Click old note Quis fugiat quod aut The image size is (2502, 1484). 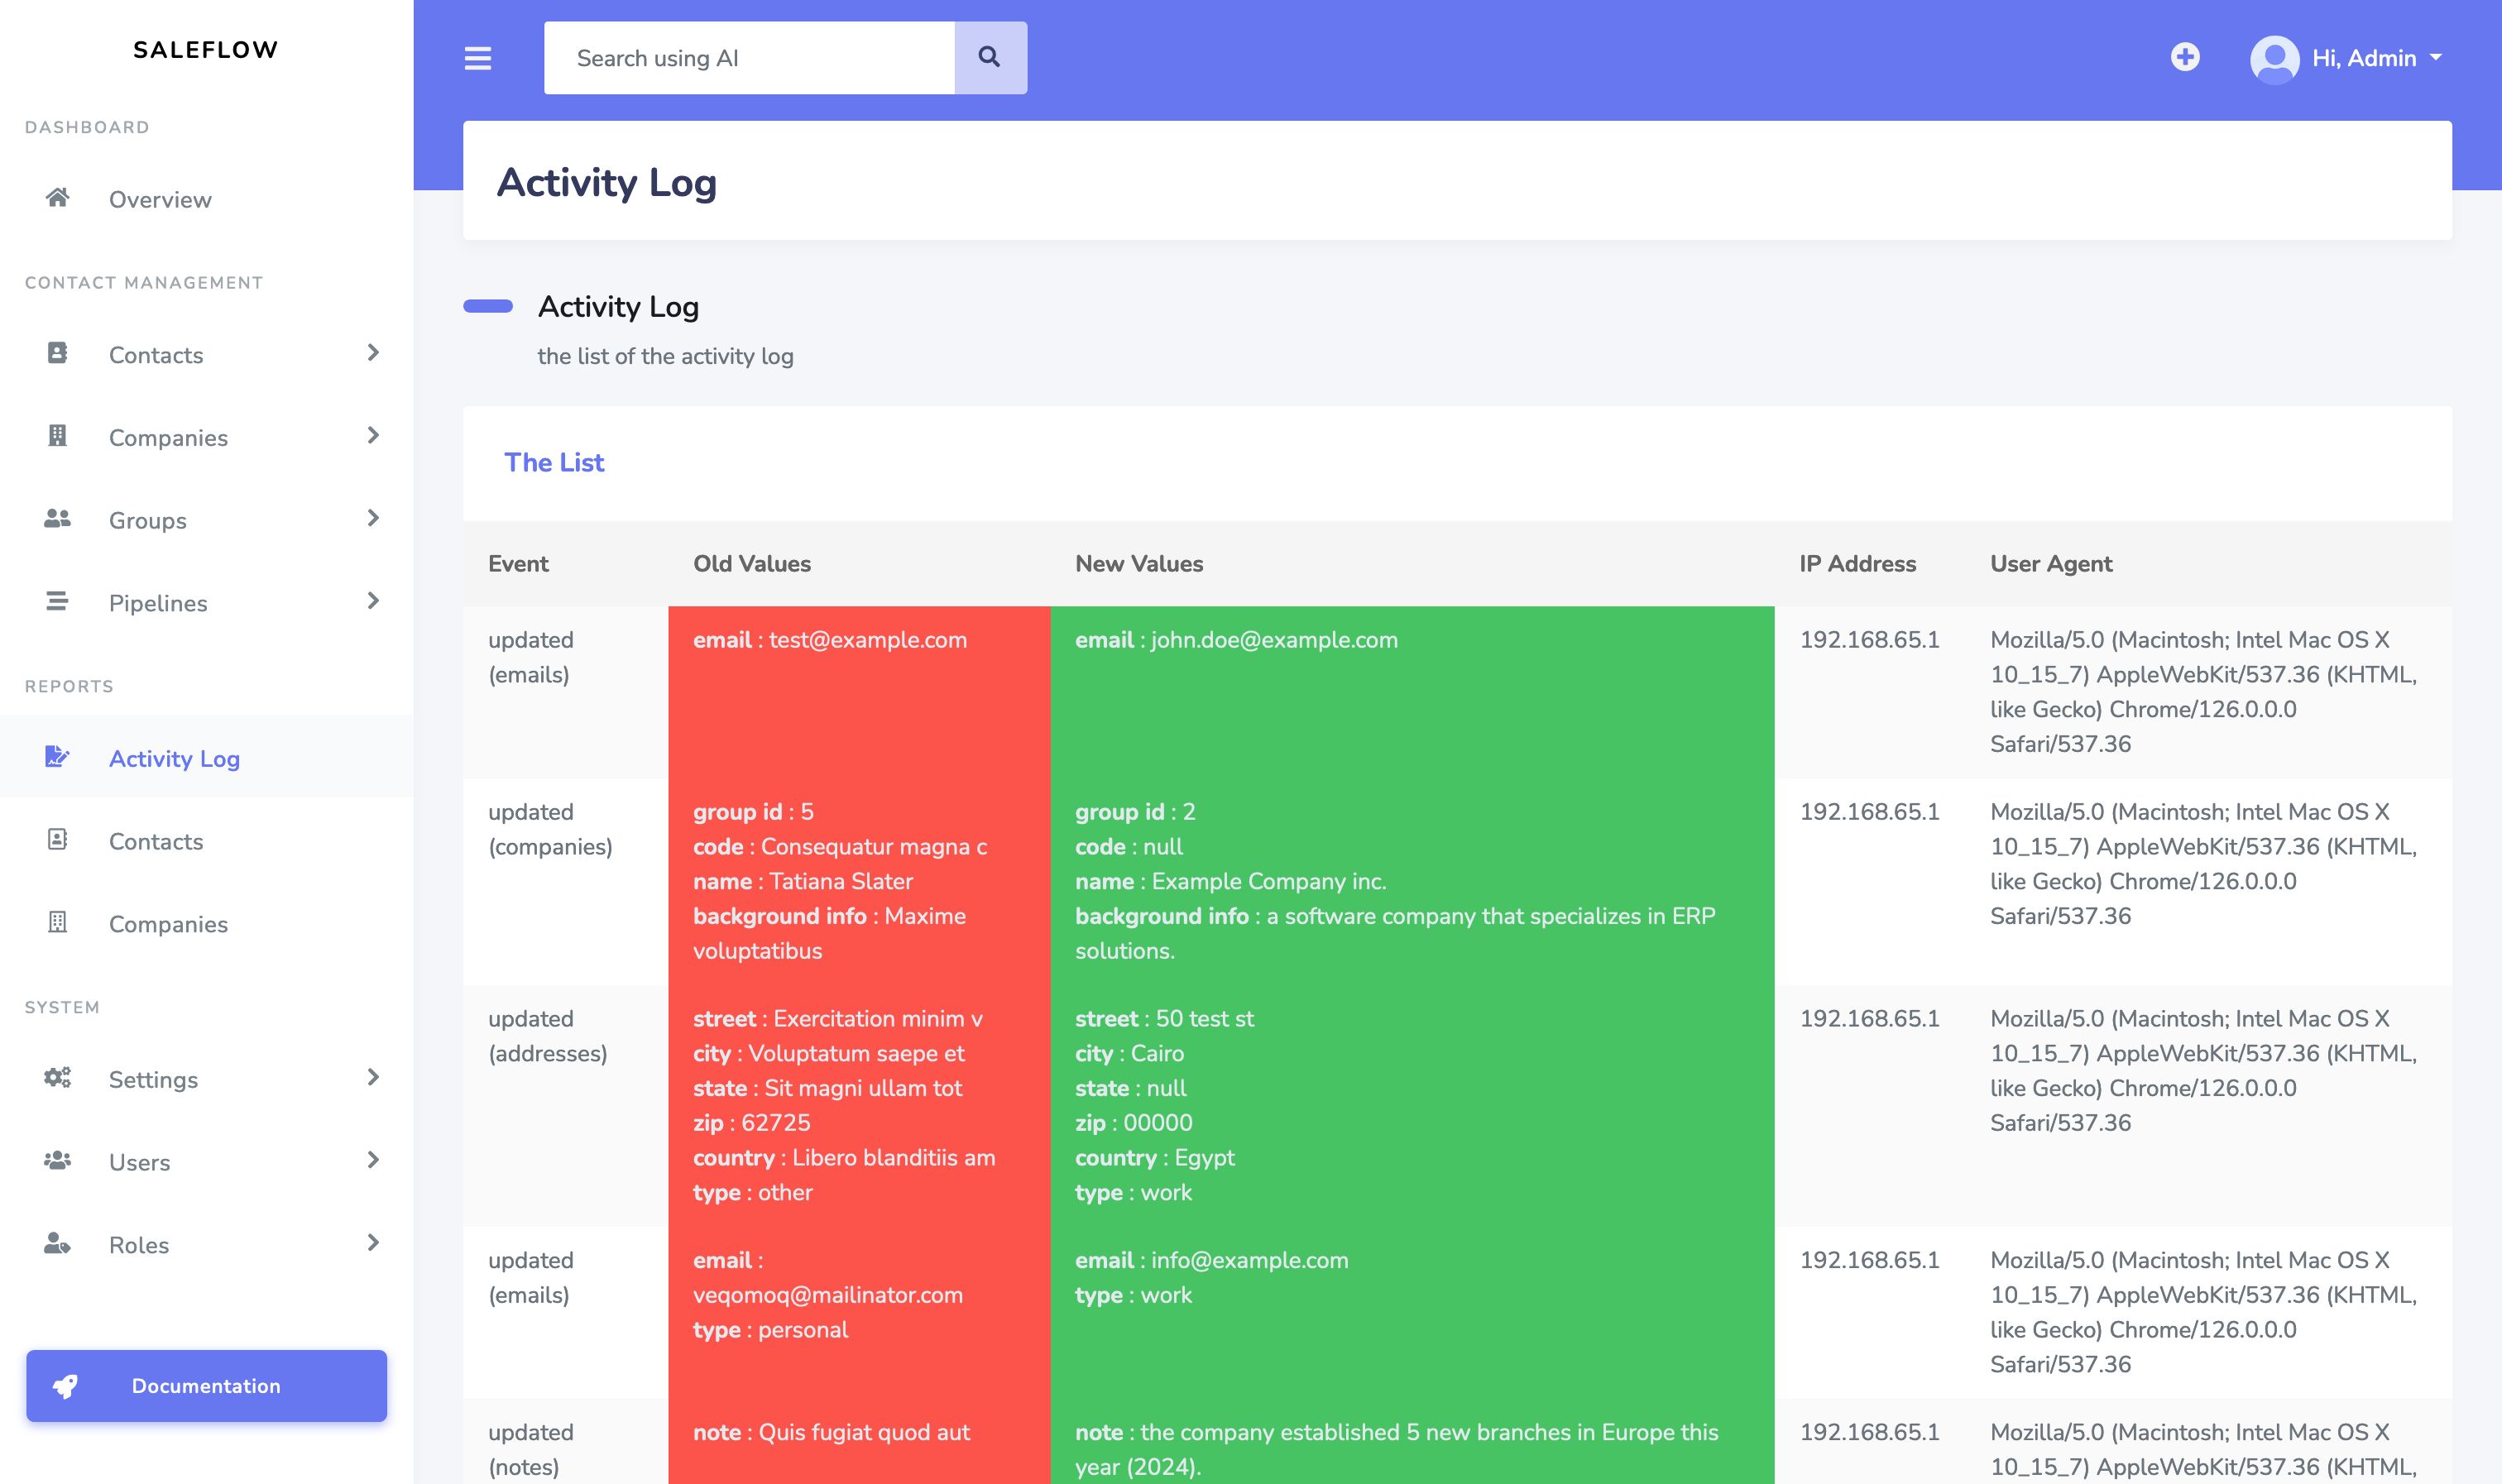(x=864, y=1433)
